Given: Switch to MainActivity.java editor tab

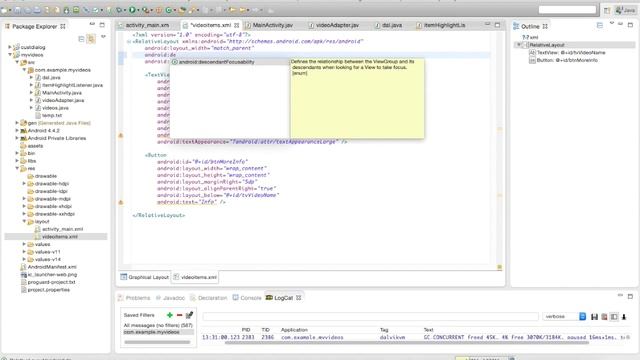Looking at the screenshot, I should click(x=269, y=25).
